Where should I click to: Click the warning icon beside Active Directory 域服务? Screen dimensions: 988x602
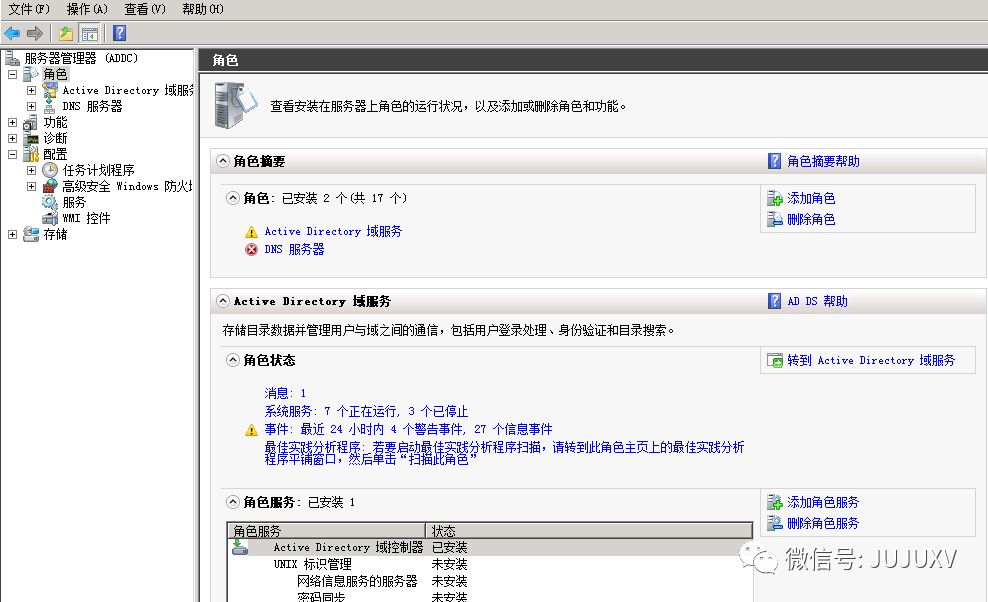[x=251, y=232]
